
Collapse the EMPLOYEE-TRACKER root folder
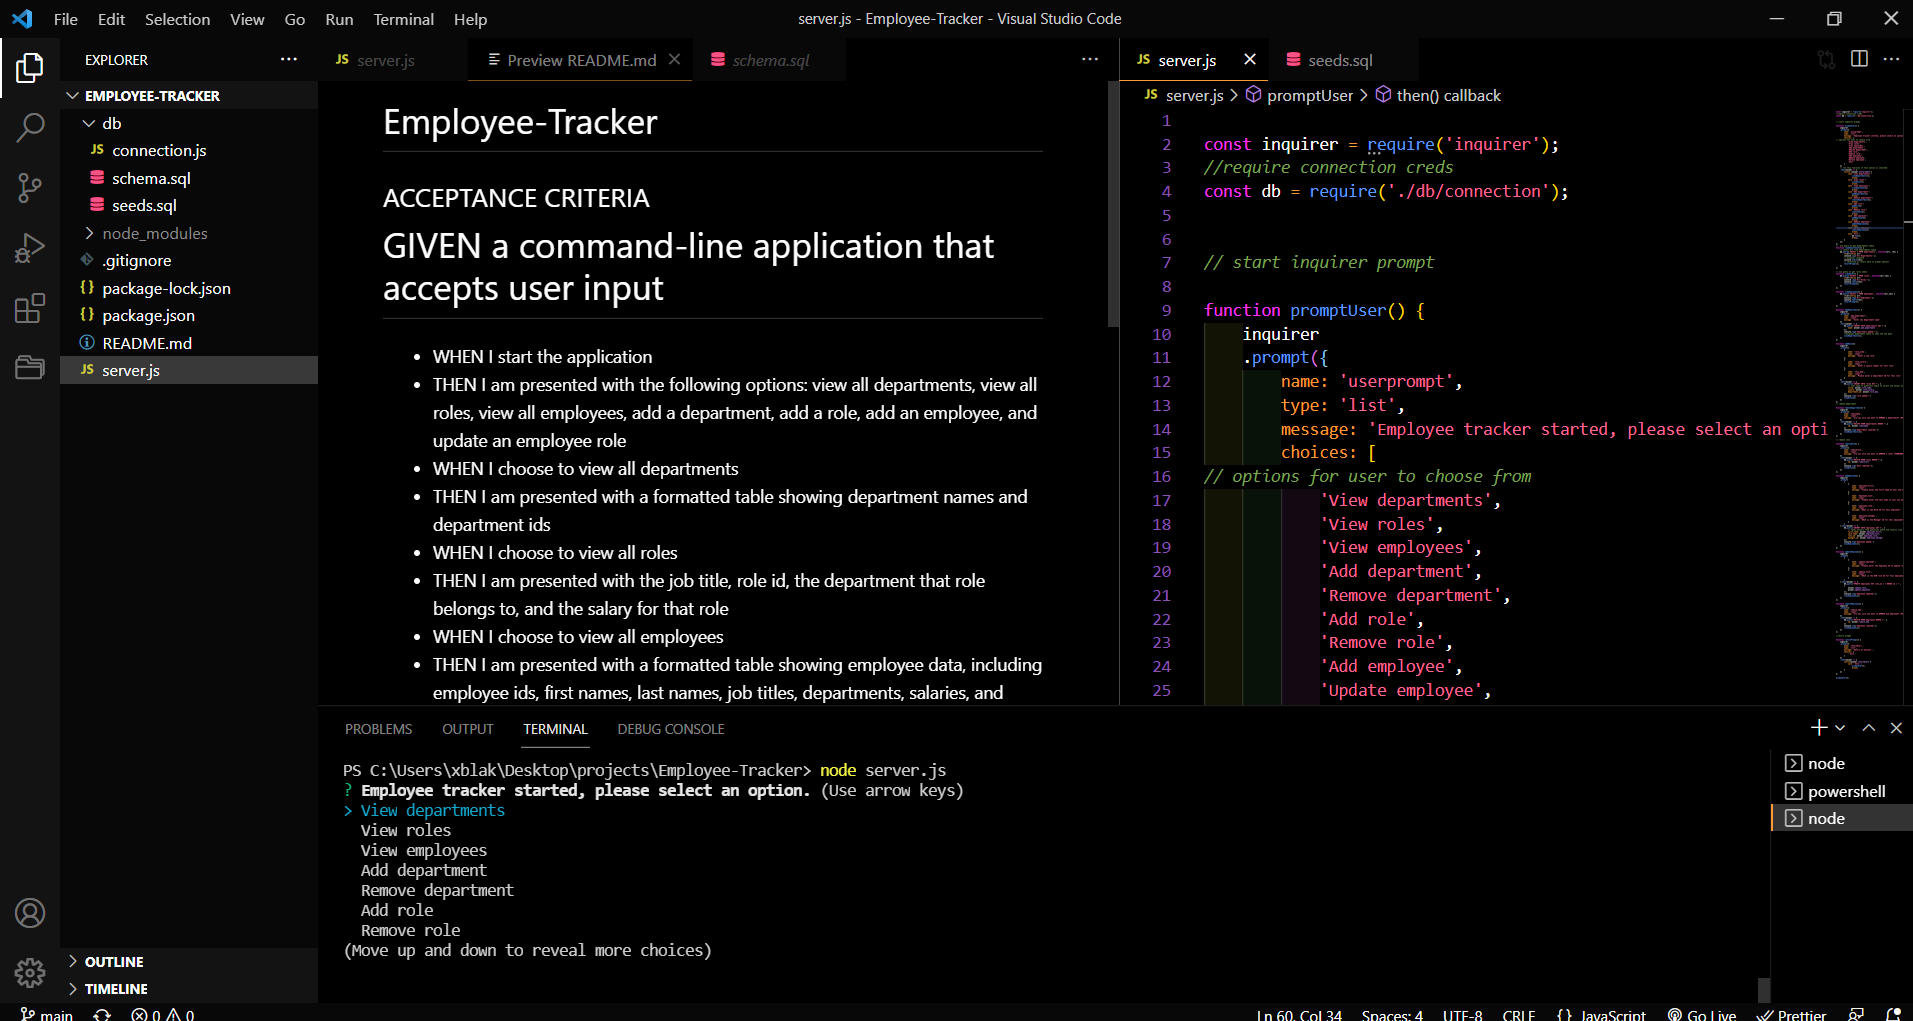pyautogui.click(x=72, y=95)
